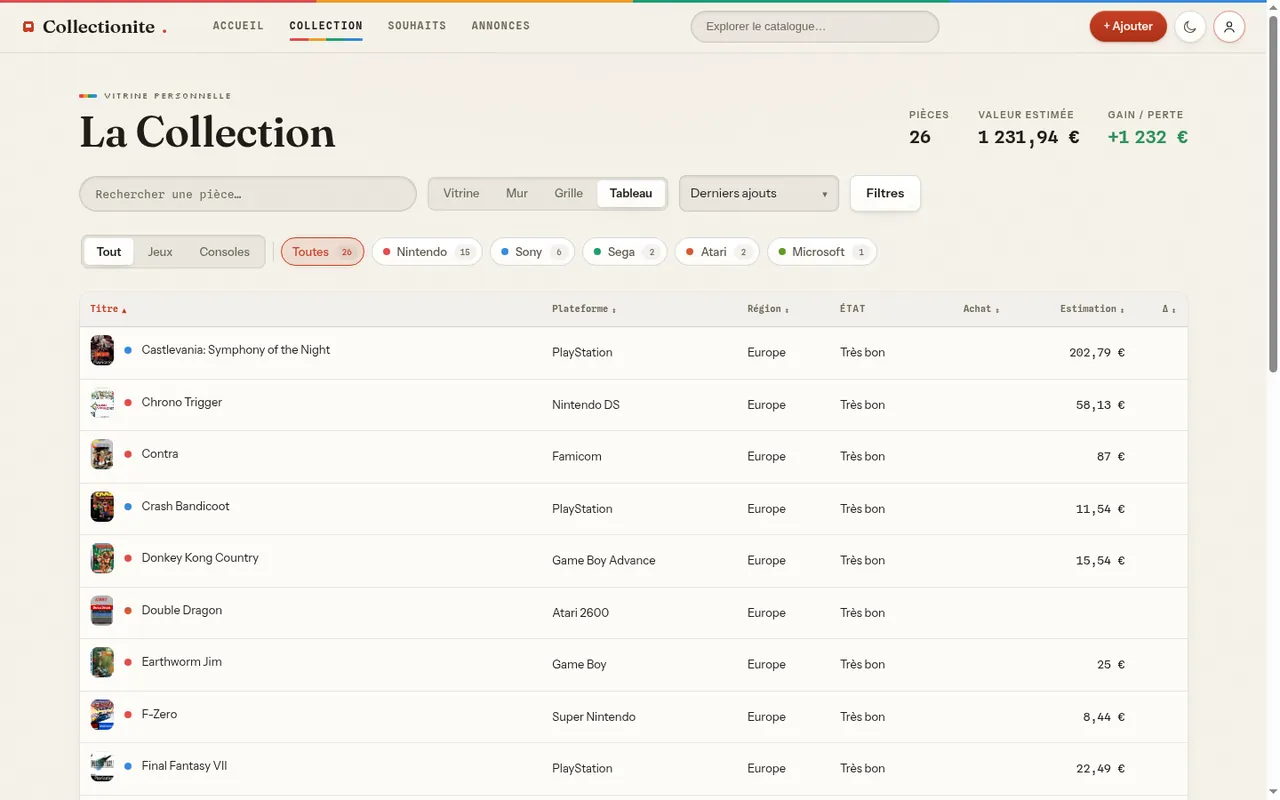Filter by Atari chip
1280x800 pixels.
pyautogui.click(x=717, y=252)
